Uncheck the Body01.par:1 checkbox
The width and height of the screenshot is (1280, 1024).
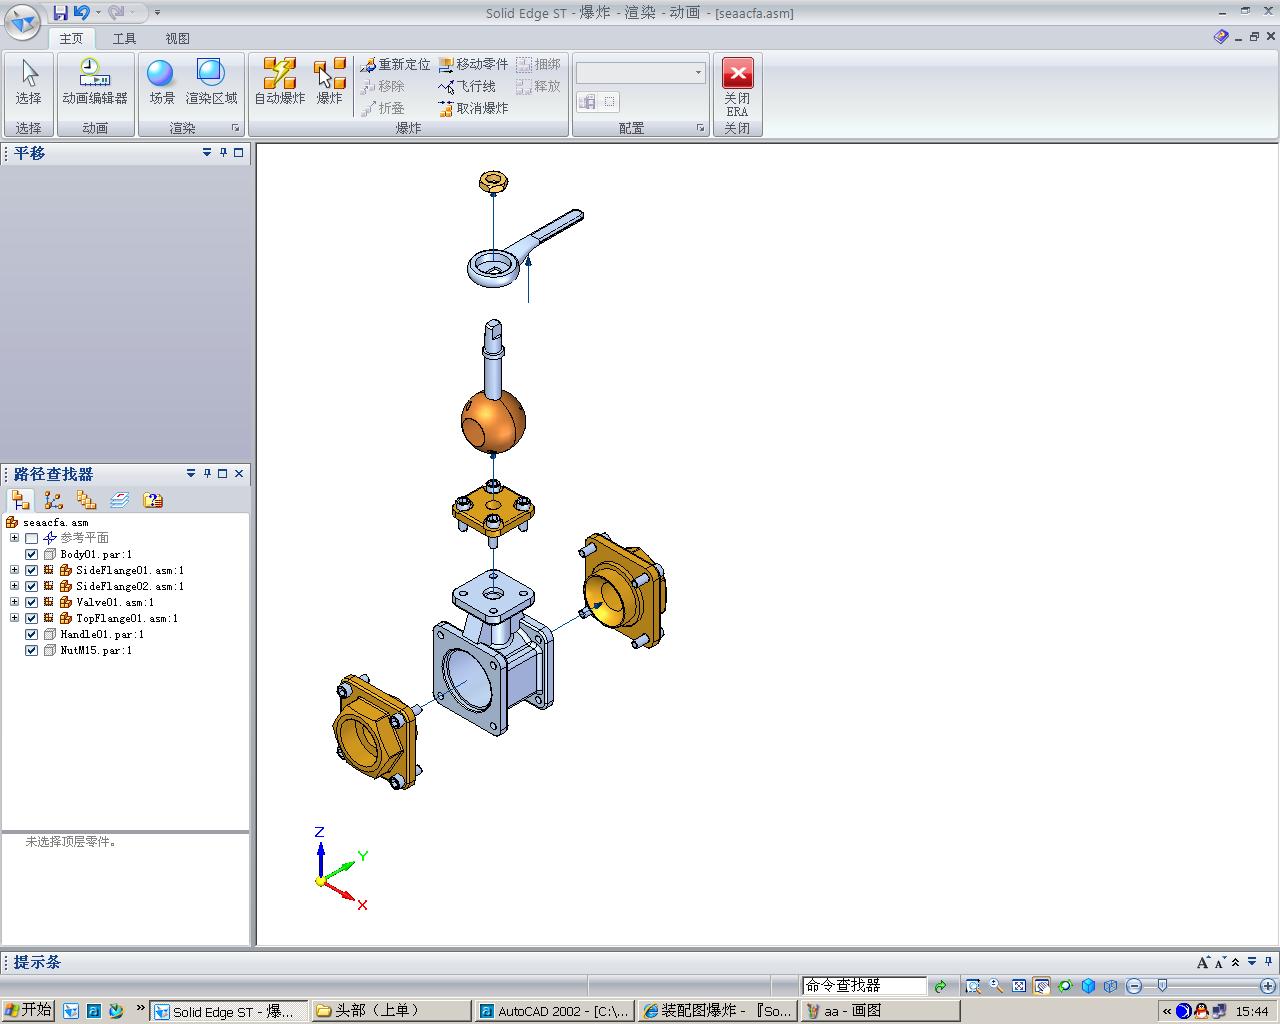pyautogui.click(x=31, y=554)
